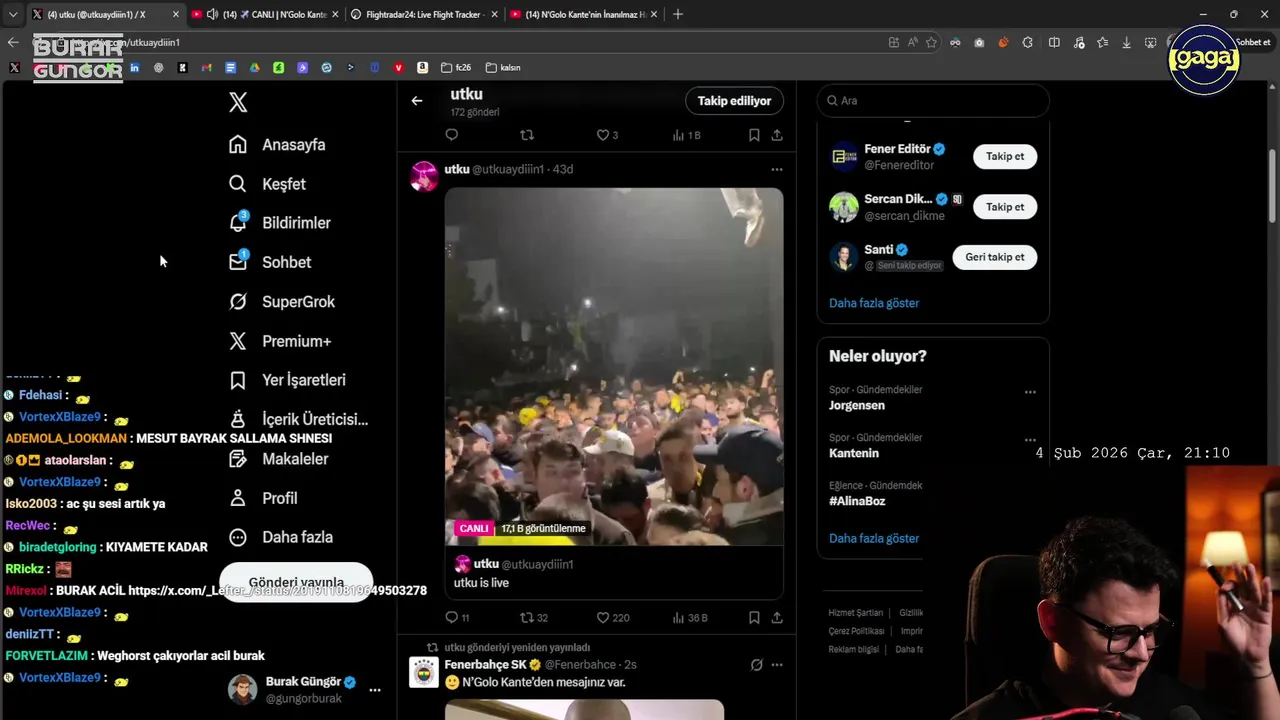Focus the Ara search field

point(933,101)
